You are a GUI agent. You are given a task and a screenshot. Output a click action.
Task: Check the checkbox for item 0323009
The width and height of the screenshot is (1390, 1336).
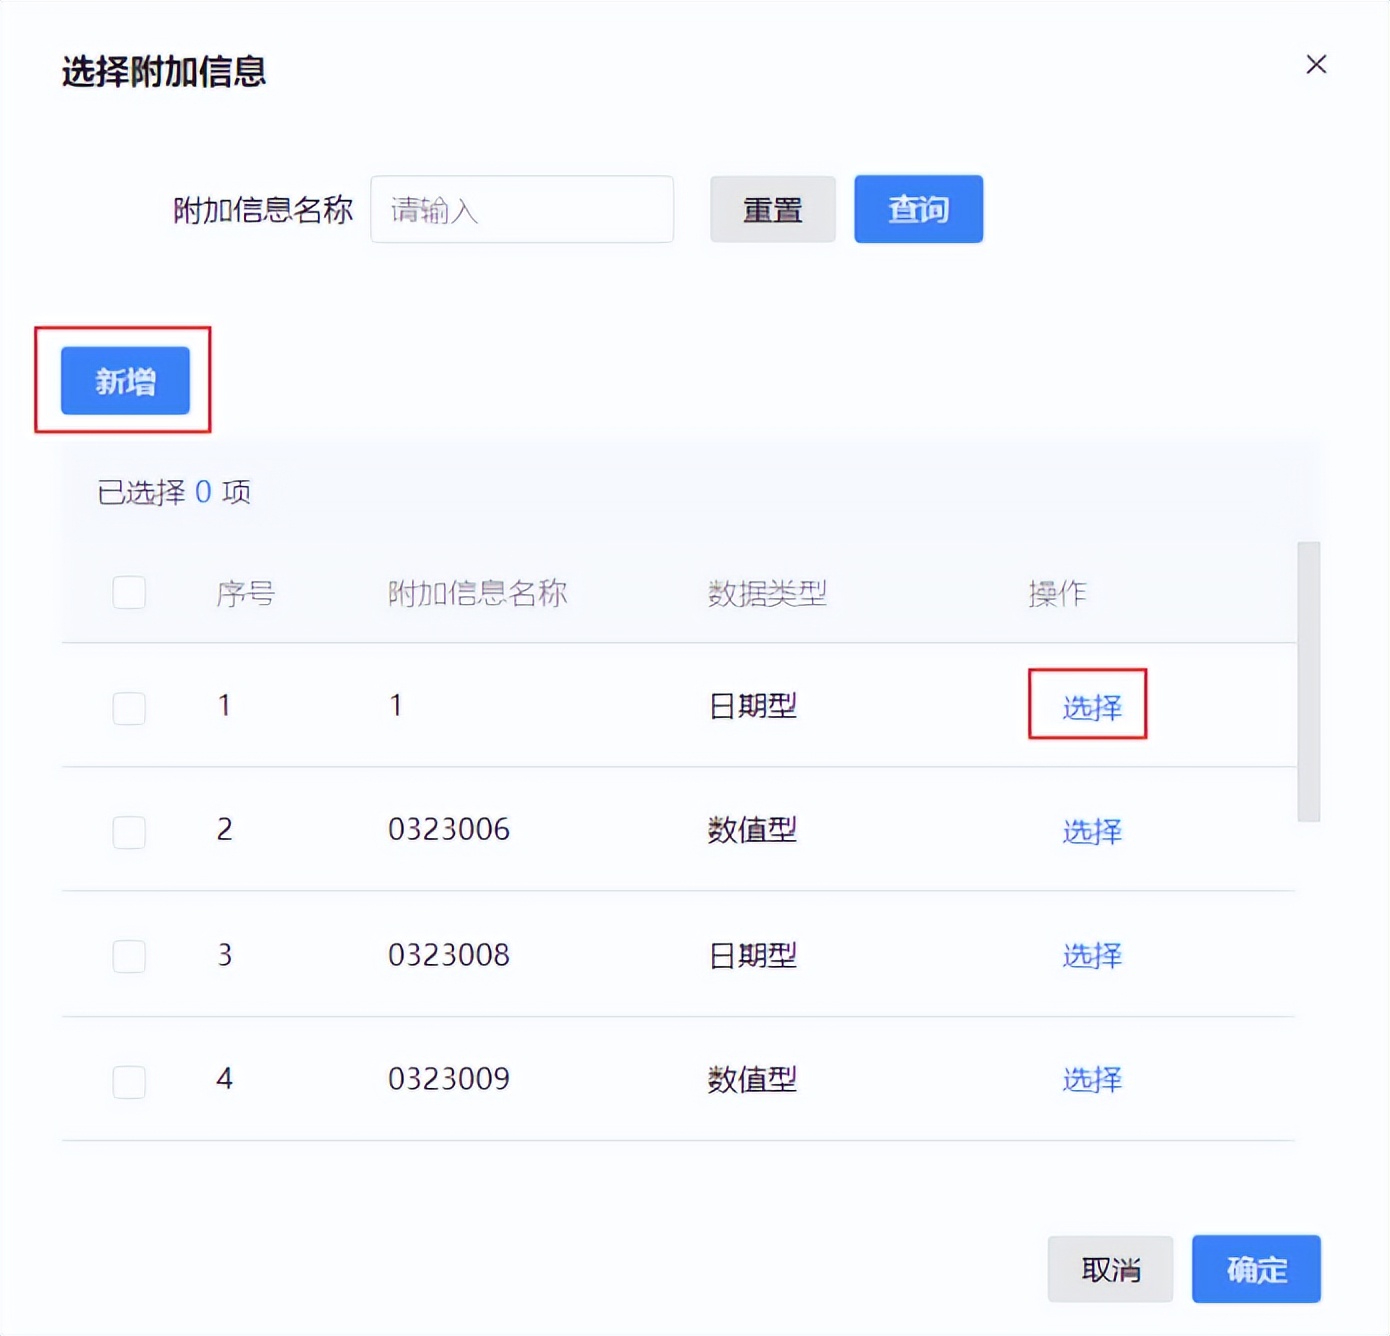(x=128, y=1081)
